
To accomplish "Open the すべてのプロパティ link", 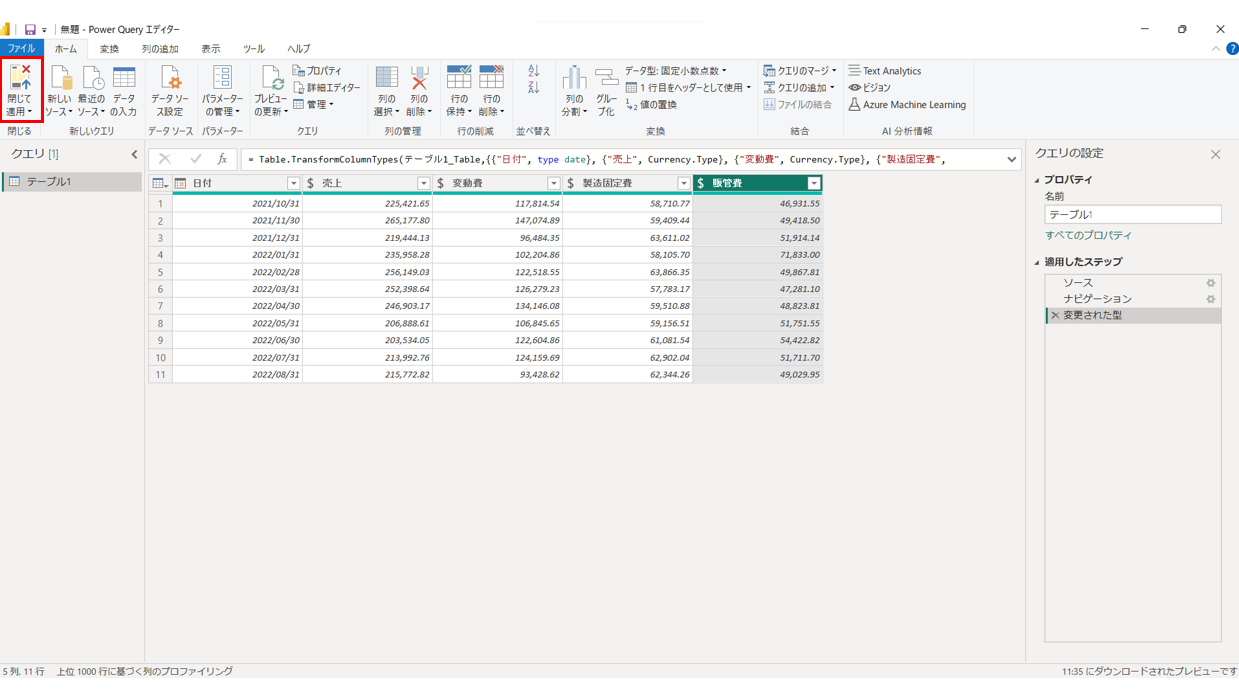I will coord(1088,236).
